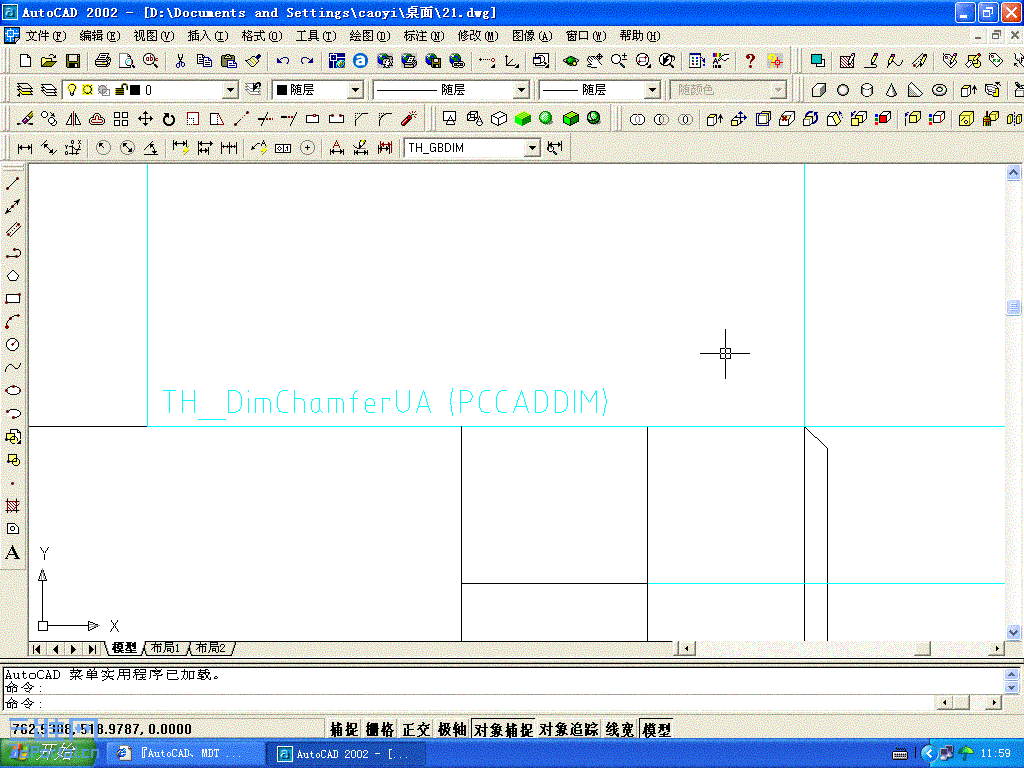1024x768 pixels.
Task: Toggle 对象捕捉 object snap in status bar
Action: pos(503,729)
